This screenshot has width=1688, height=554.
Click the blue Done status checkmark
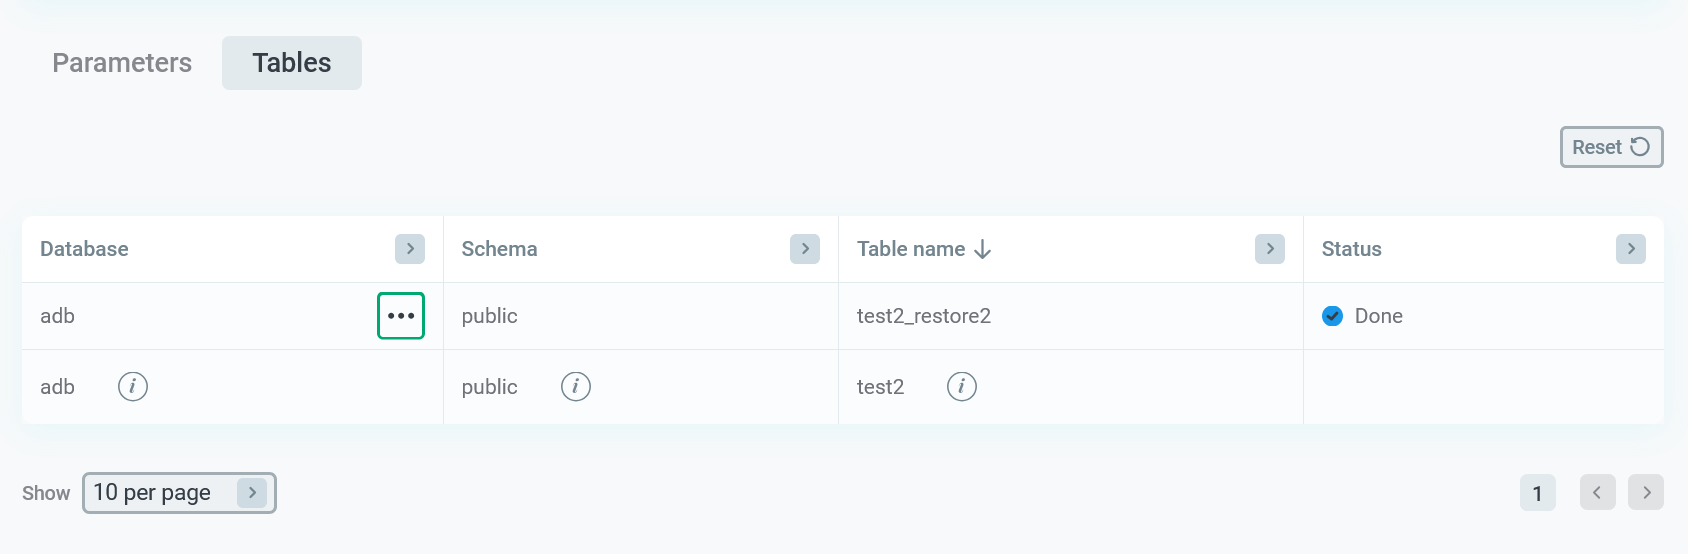pos(1332,316)
